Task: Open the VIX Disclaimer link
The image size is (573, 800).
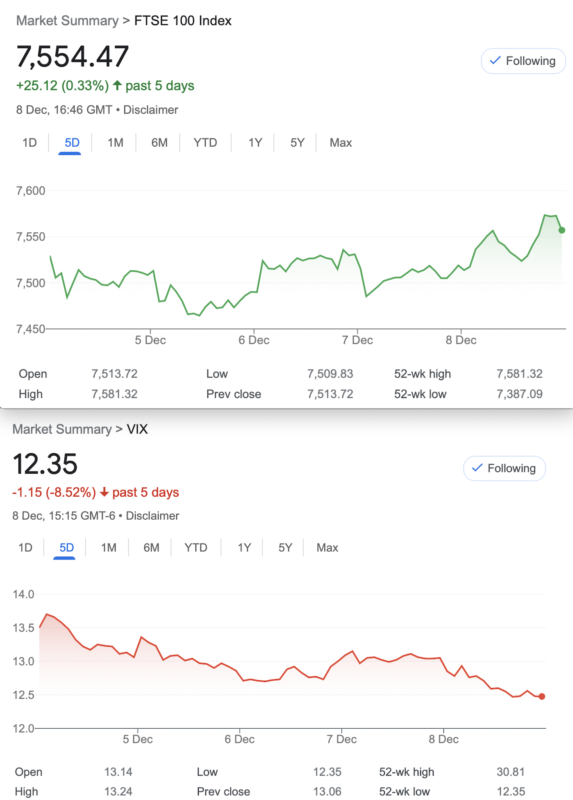Action: tap(153, 516)
